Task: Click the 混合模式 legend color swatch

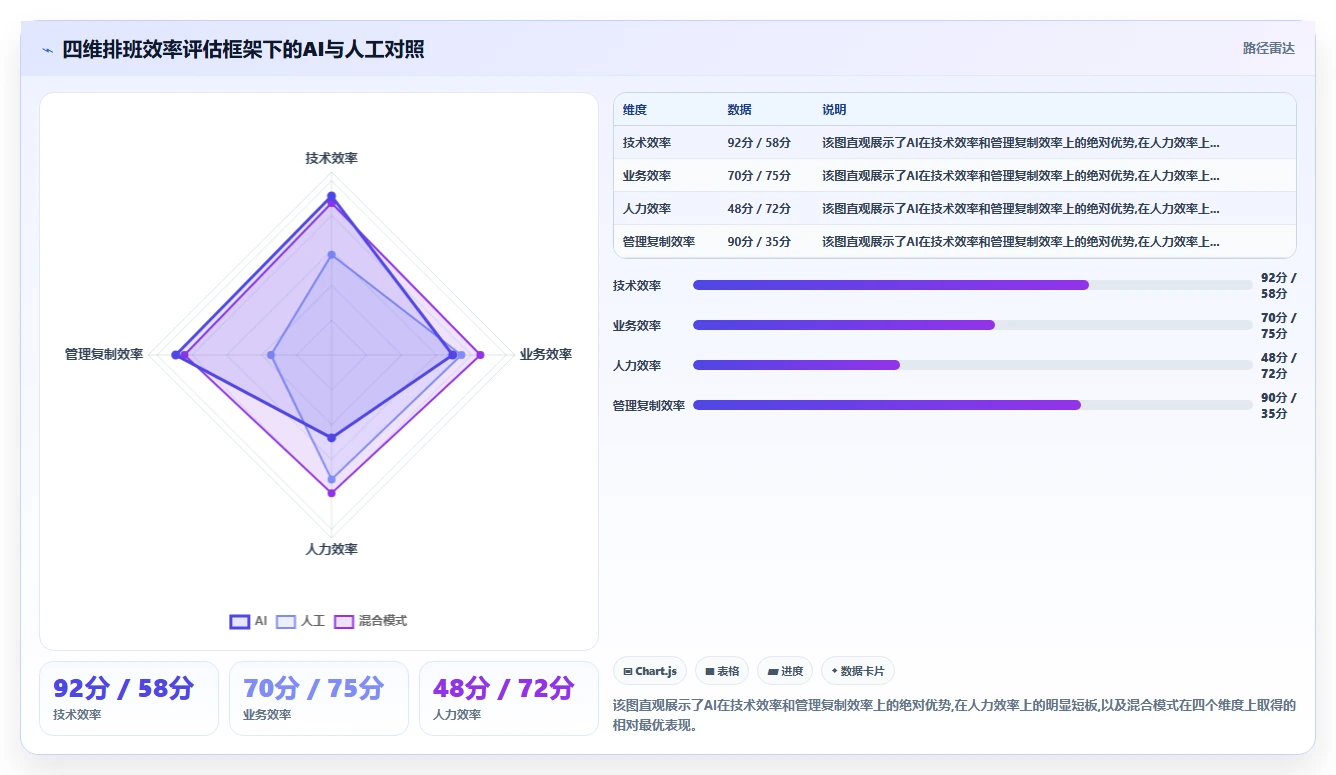Action: click(x=343, y=621)
